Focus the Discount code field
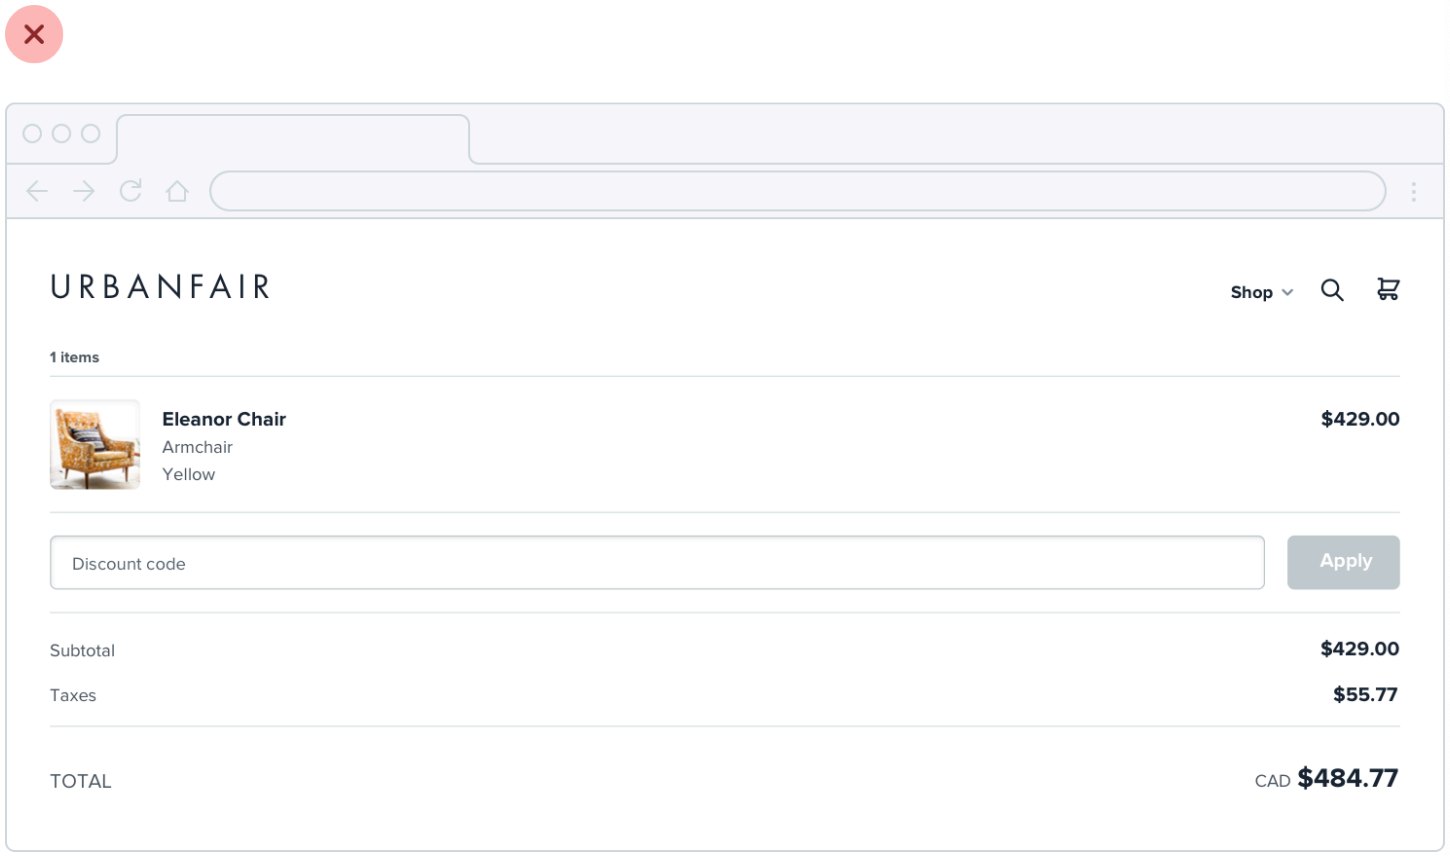This screenshot has width=1450, height=856. 657,563
